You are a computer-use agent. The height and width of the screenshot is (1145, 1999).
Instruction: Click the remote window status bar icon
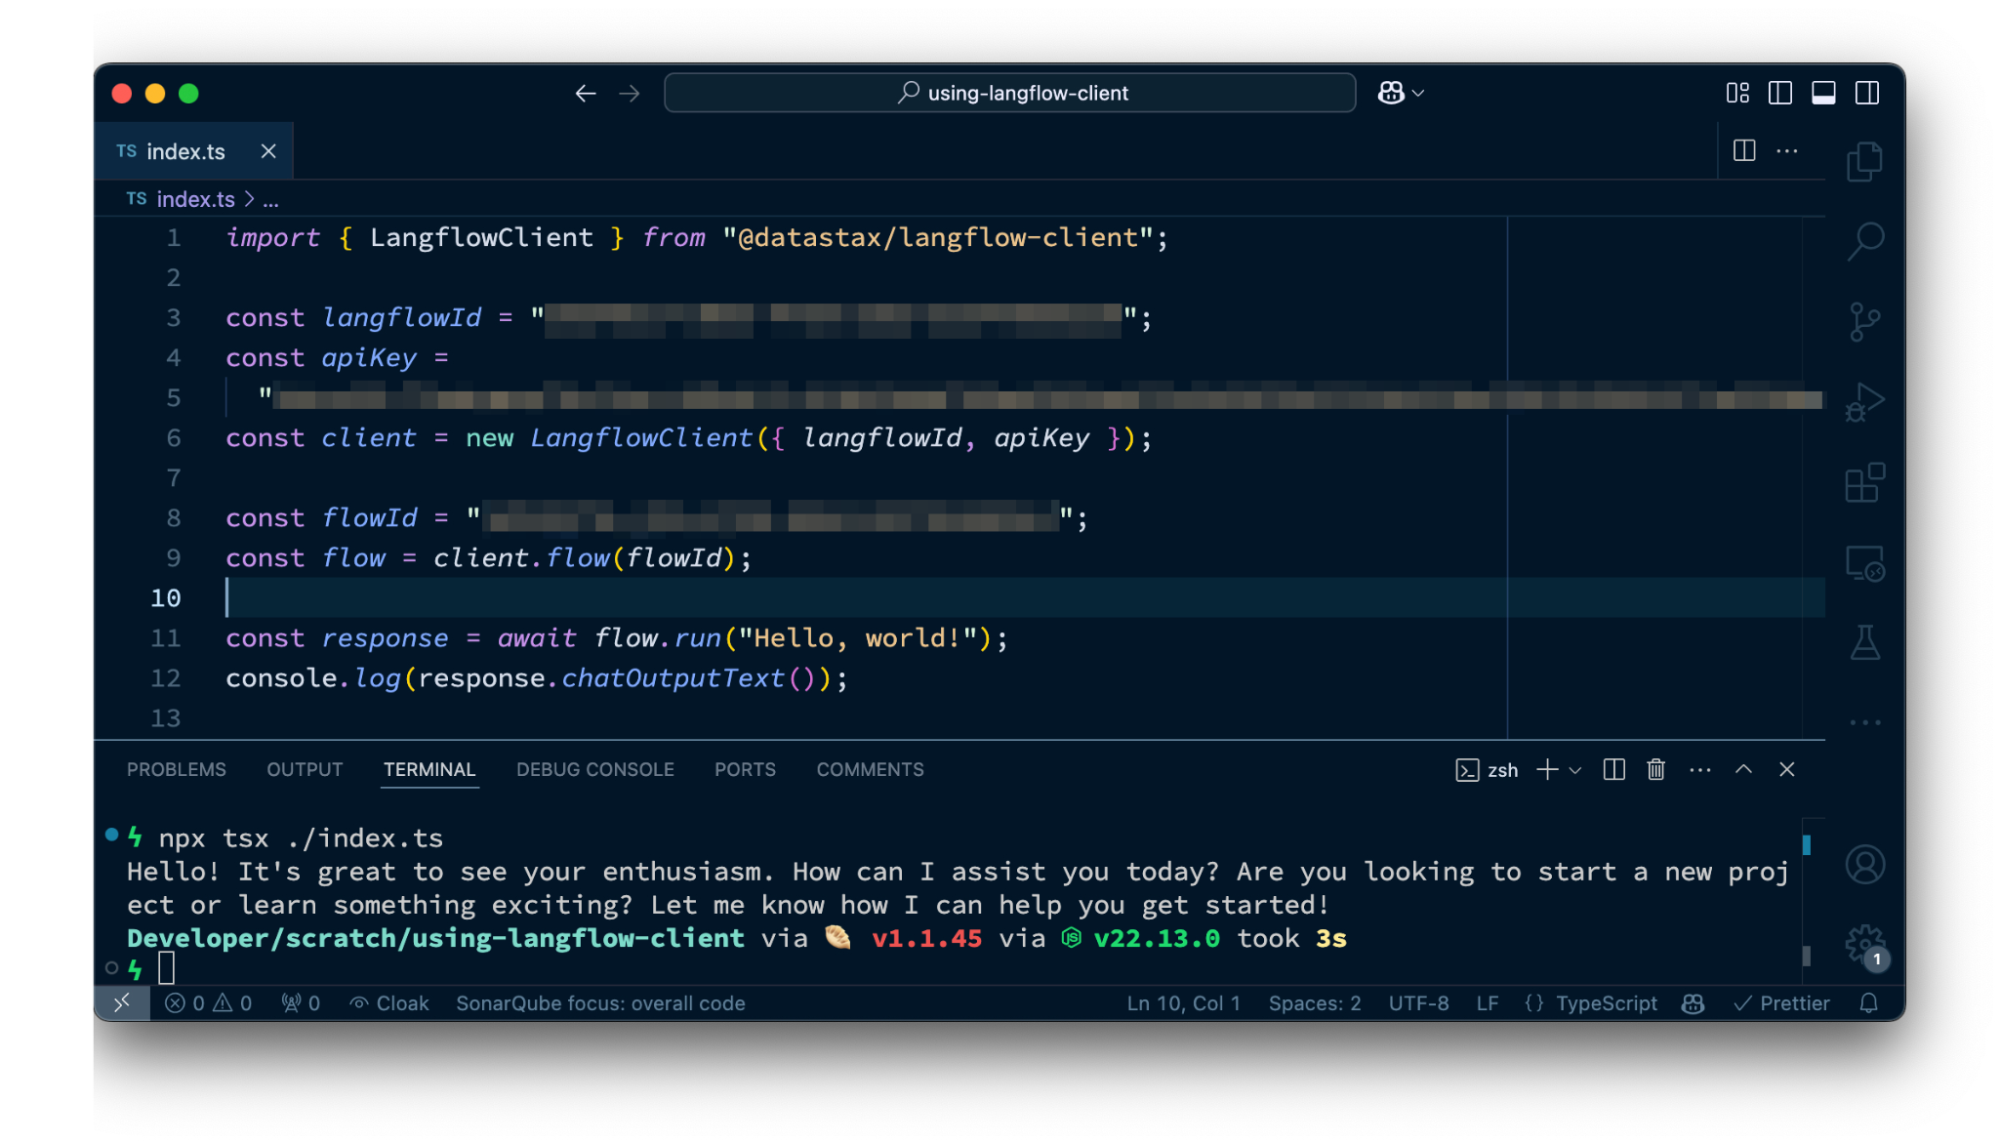click(122, 1003)
